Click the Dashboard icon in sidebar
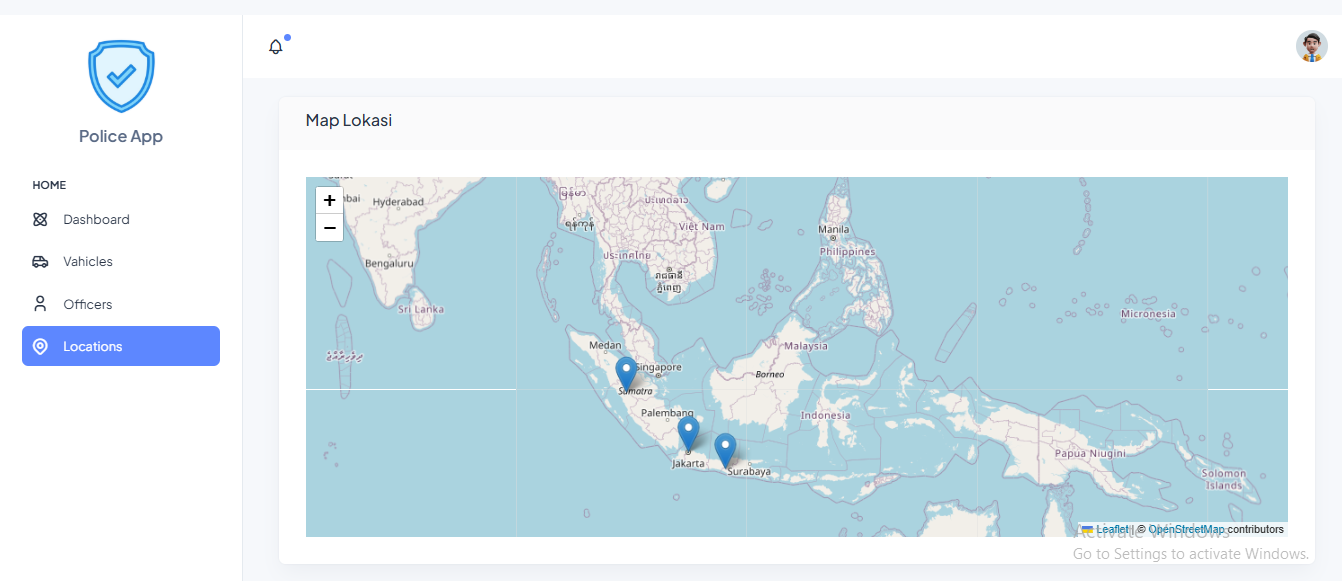Viewport: 1342px width, 581px height. (x=40, y=219)
